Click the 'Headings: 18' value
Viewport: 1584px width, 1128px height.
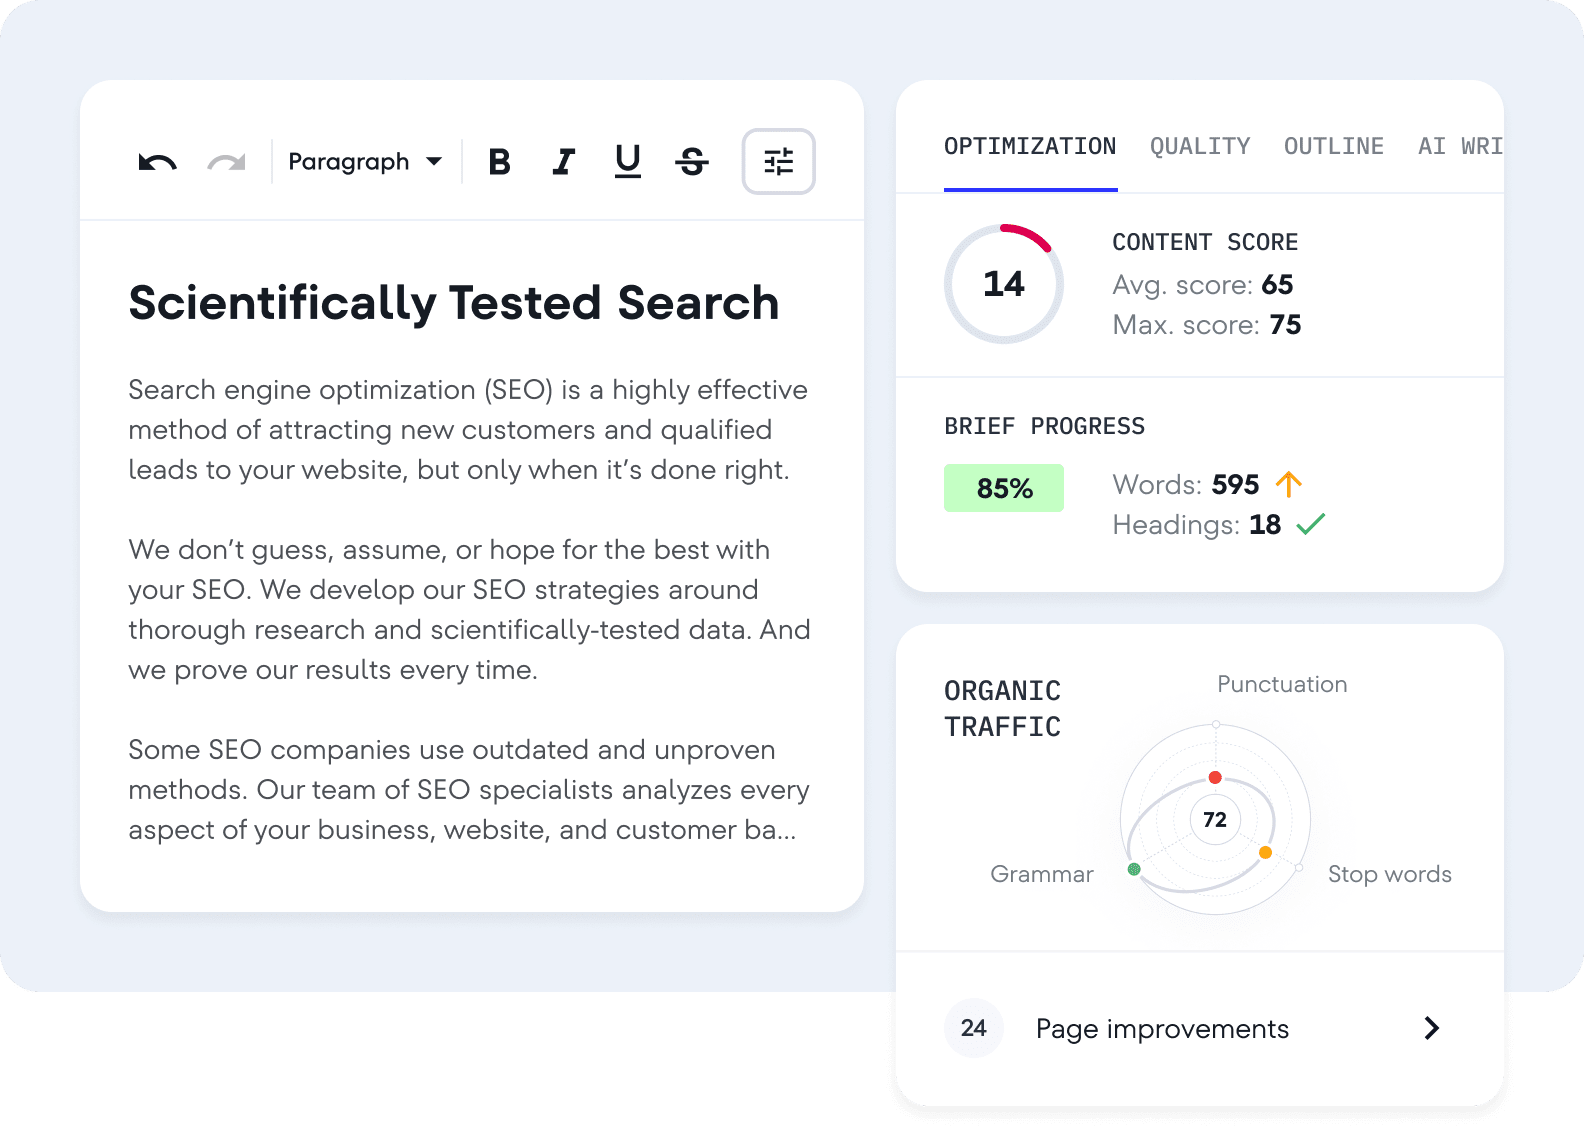click(x=1197, y=525)
